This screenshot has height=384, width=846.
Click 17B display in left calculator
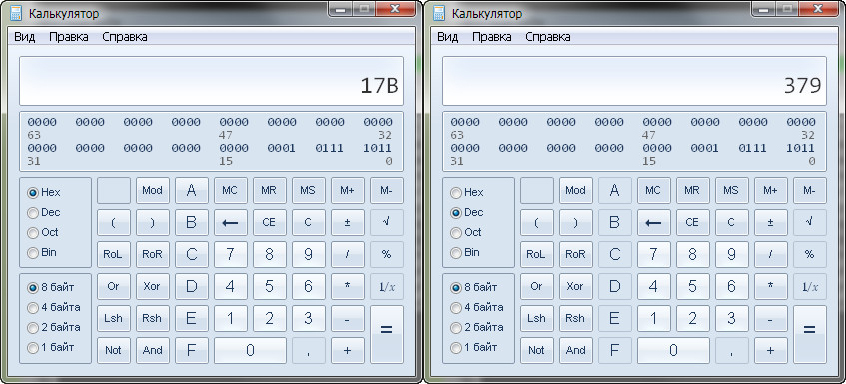(212, 81)
